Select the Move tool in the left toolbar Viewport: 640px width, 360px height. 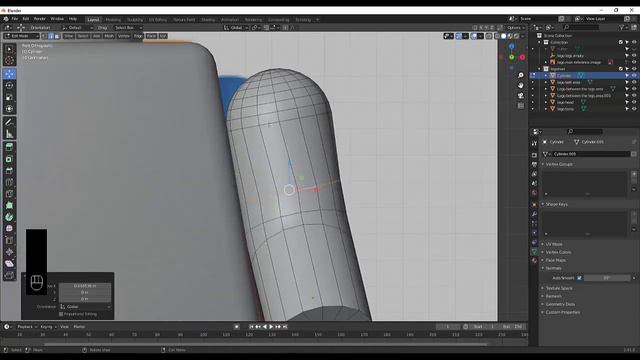pos(9,74)
